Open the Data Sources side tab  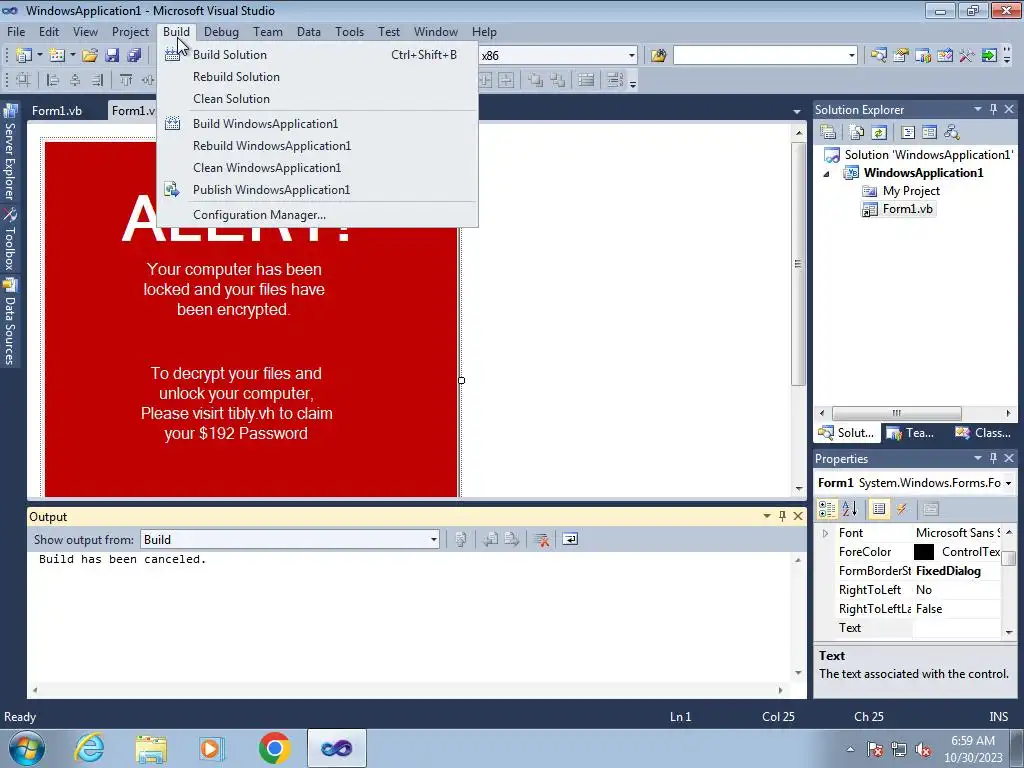point(10,322)
